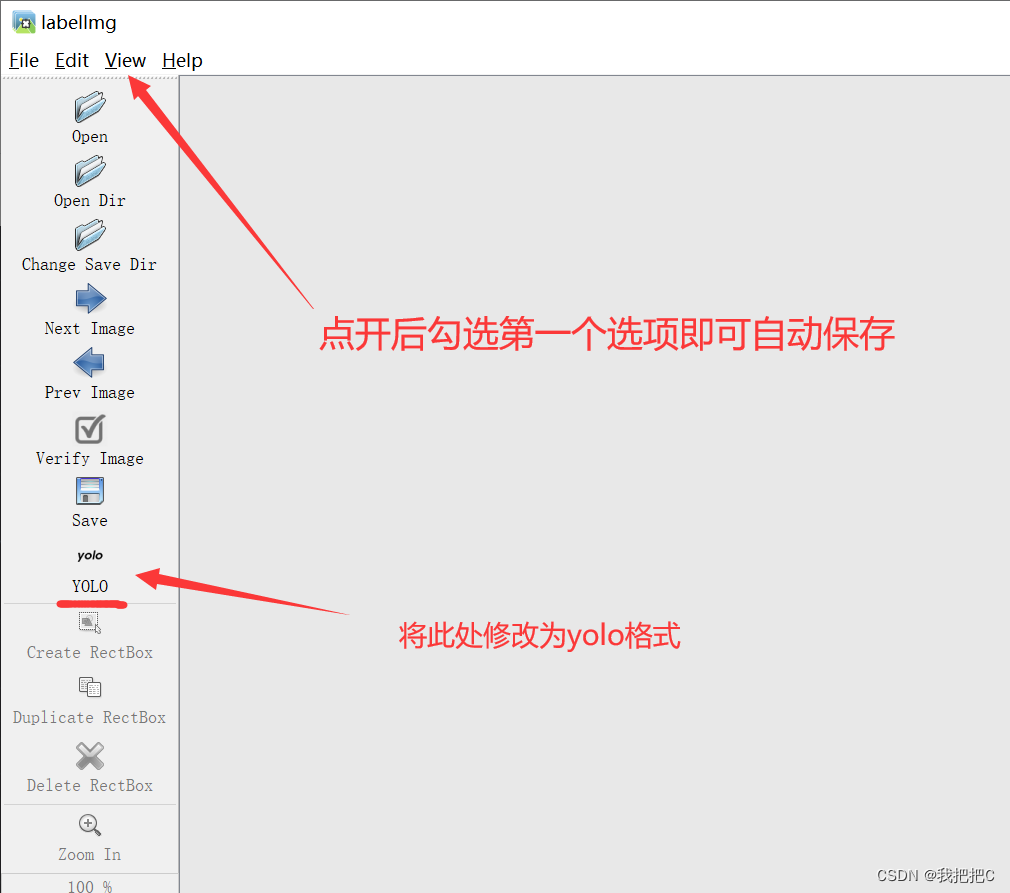This screenshot has width=1010, height=893.
Task: Click the Zoom In magnifier icon
Action: (x=90, y=825)
